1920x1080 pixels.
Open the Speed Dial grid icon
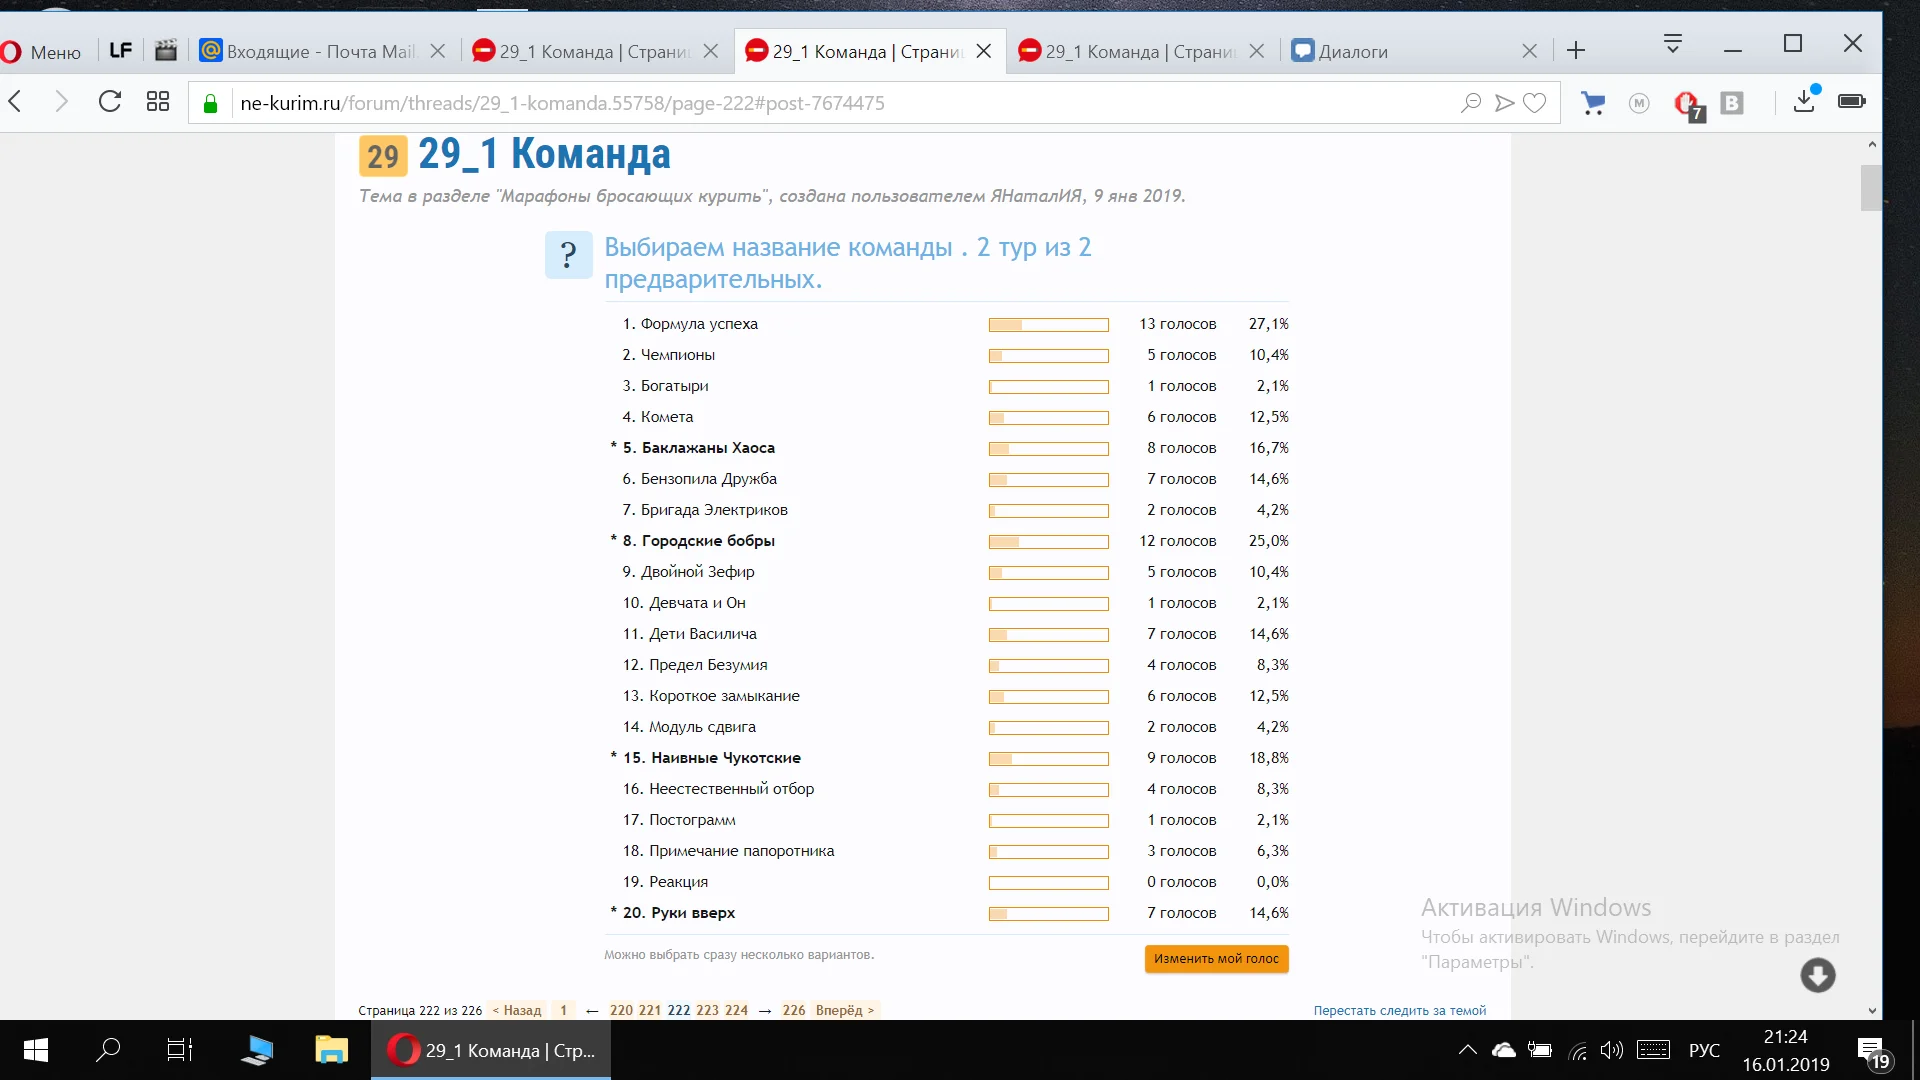(158, 102)
